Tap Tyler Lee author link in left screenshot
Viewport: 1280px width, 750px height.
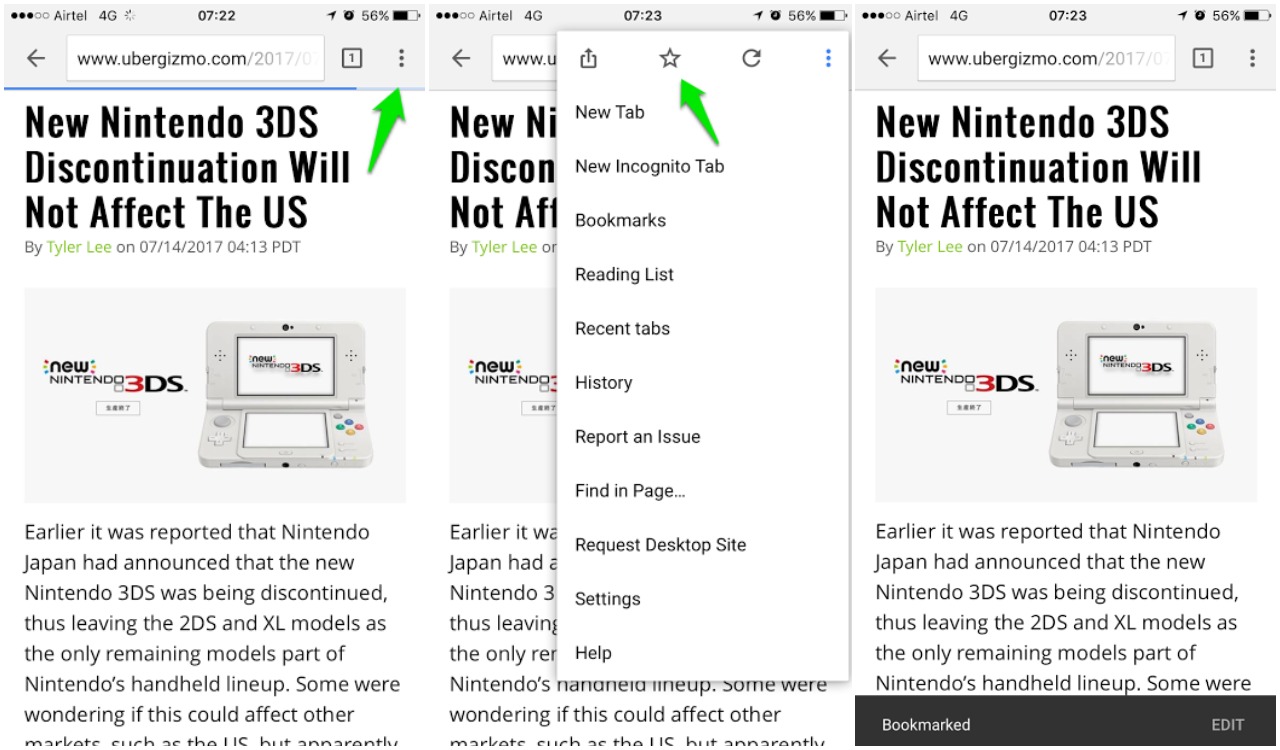[79, 247]
